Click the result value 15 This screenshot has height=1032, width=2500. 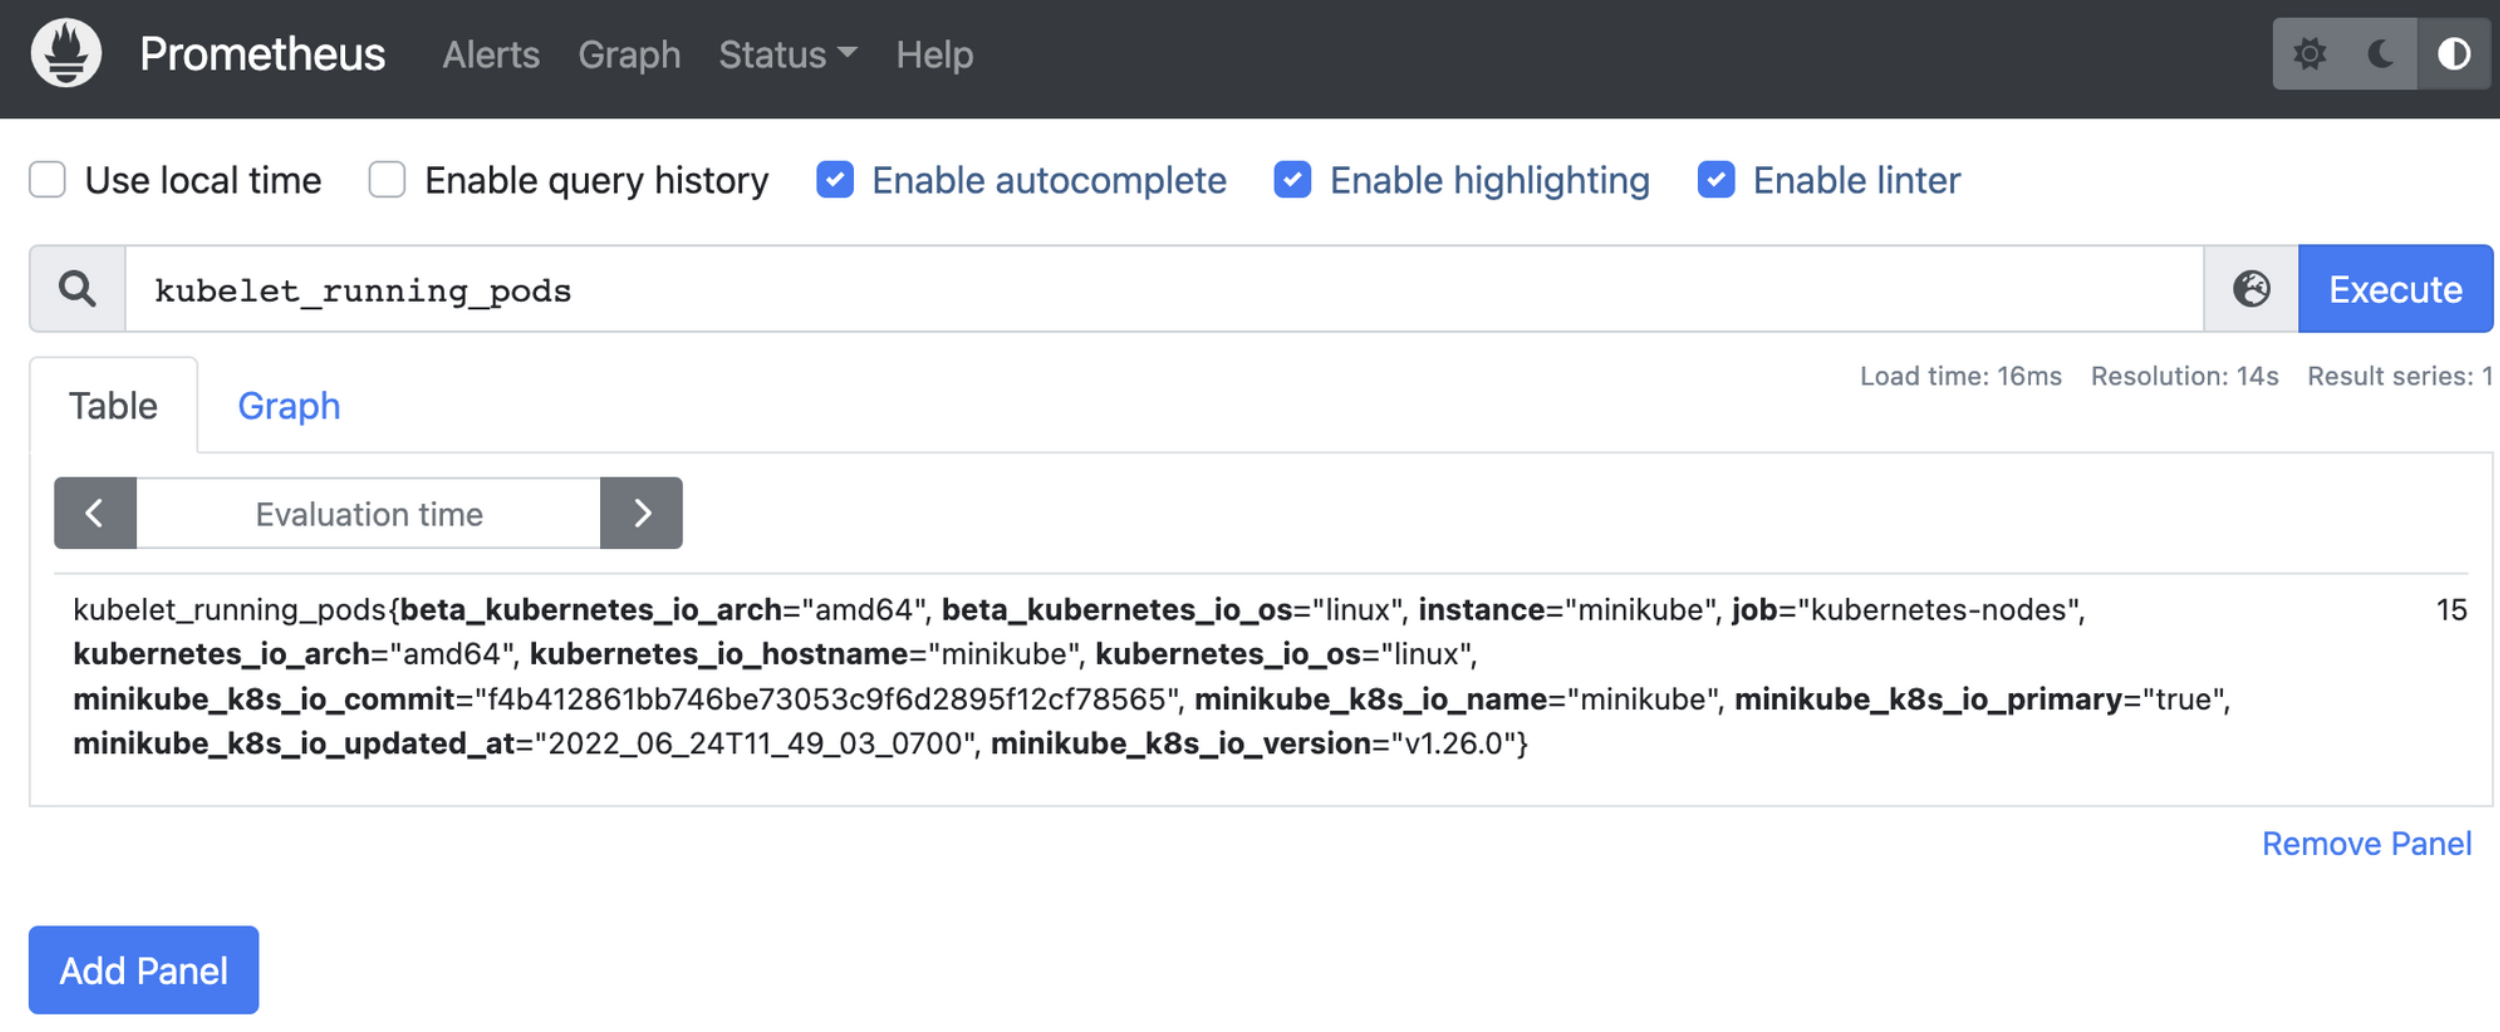(x=2451, y=610)
